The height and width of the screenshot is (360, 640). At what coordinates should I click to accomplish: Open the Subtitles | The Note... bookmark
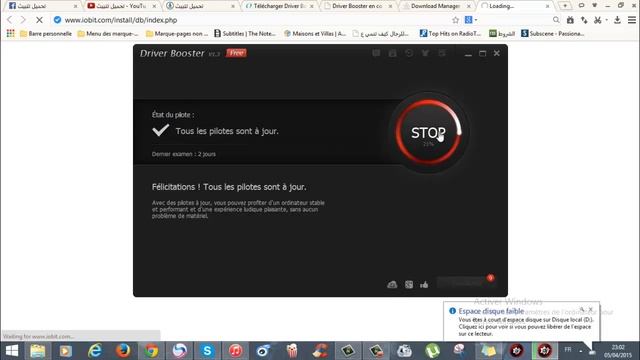point(245,33)
